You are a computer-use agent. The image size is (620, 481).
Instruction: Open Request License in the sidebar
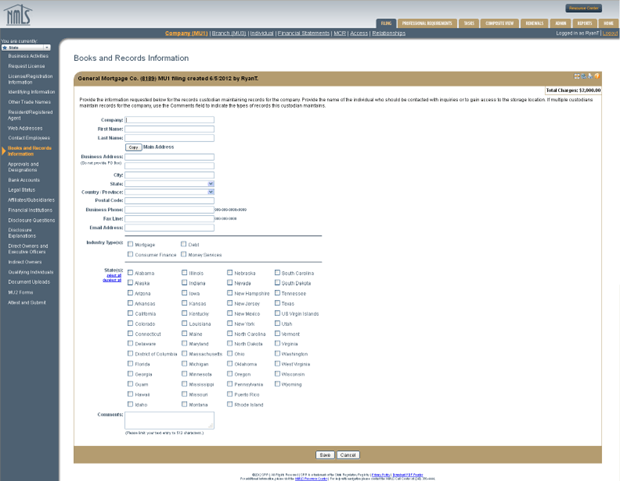[26, 66]
